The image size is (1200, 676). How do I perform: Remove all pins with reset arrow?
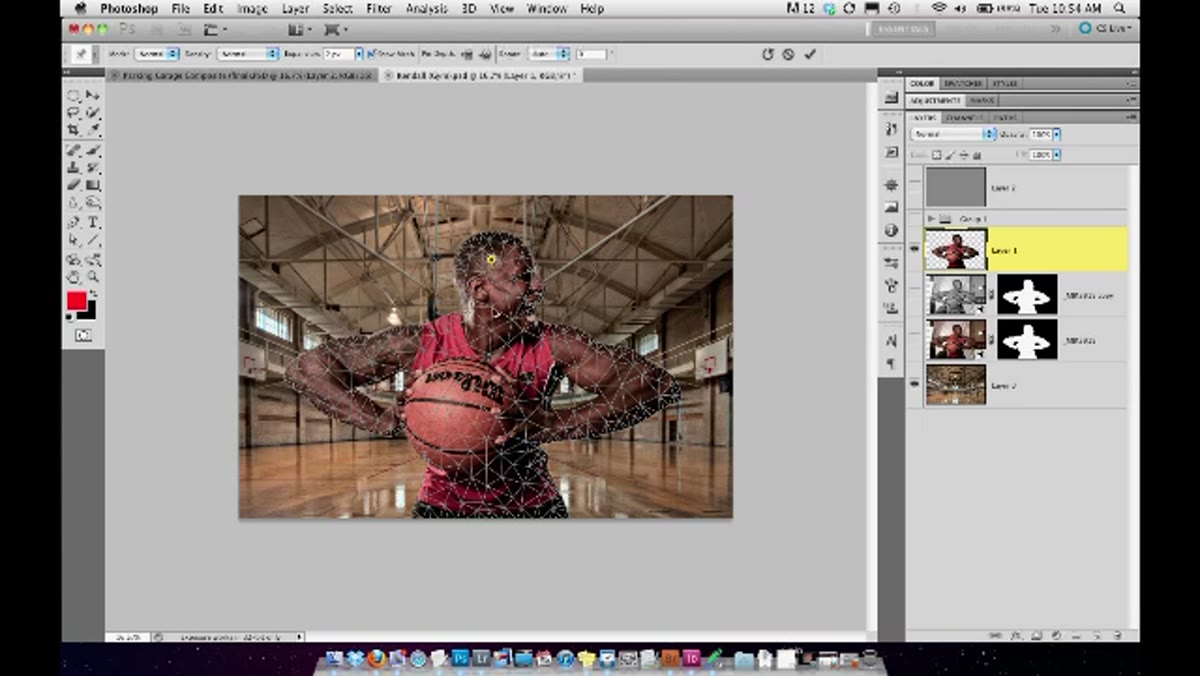[768, 54]
